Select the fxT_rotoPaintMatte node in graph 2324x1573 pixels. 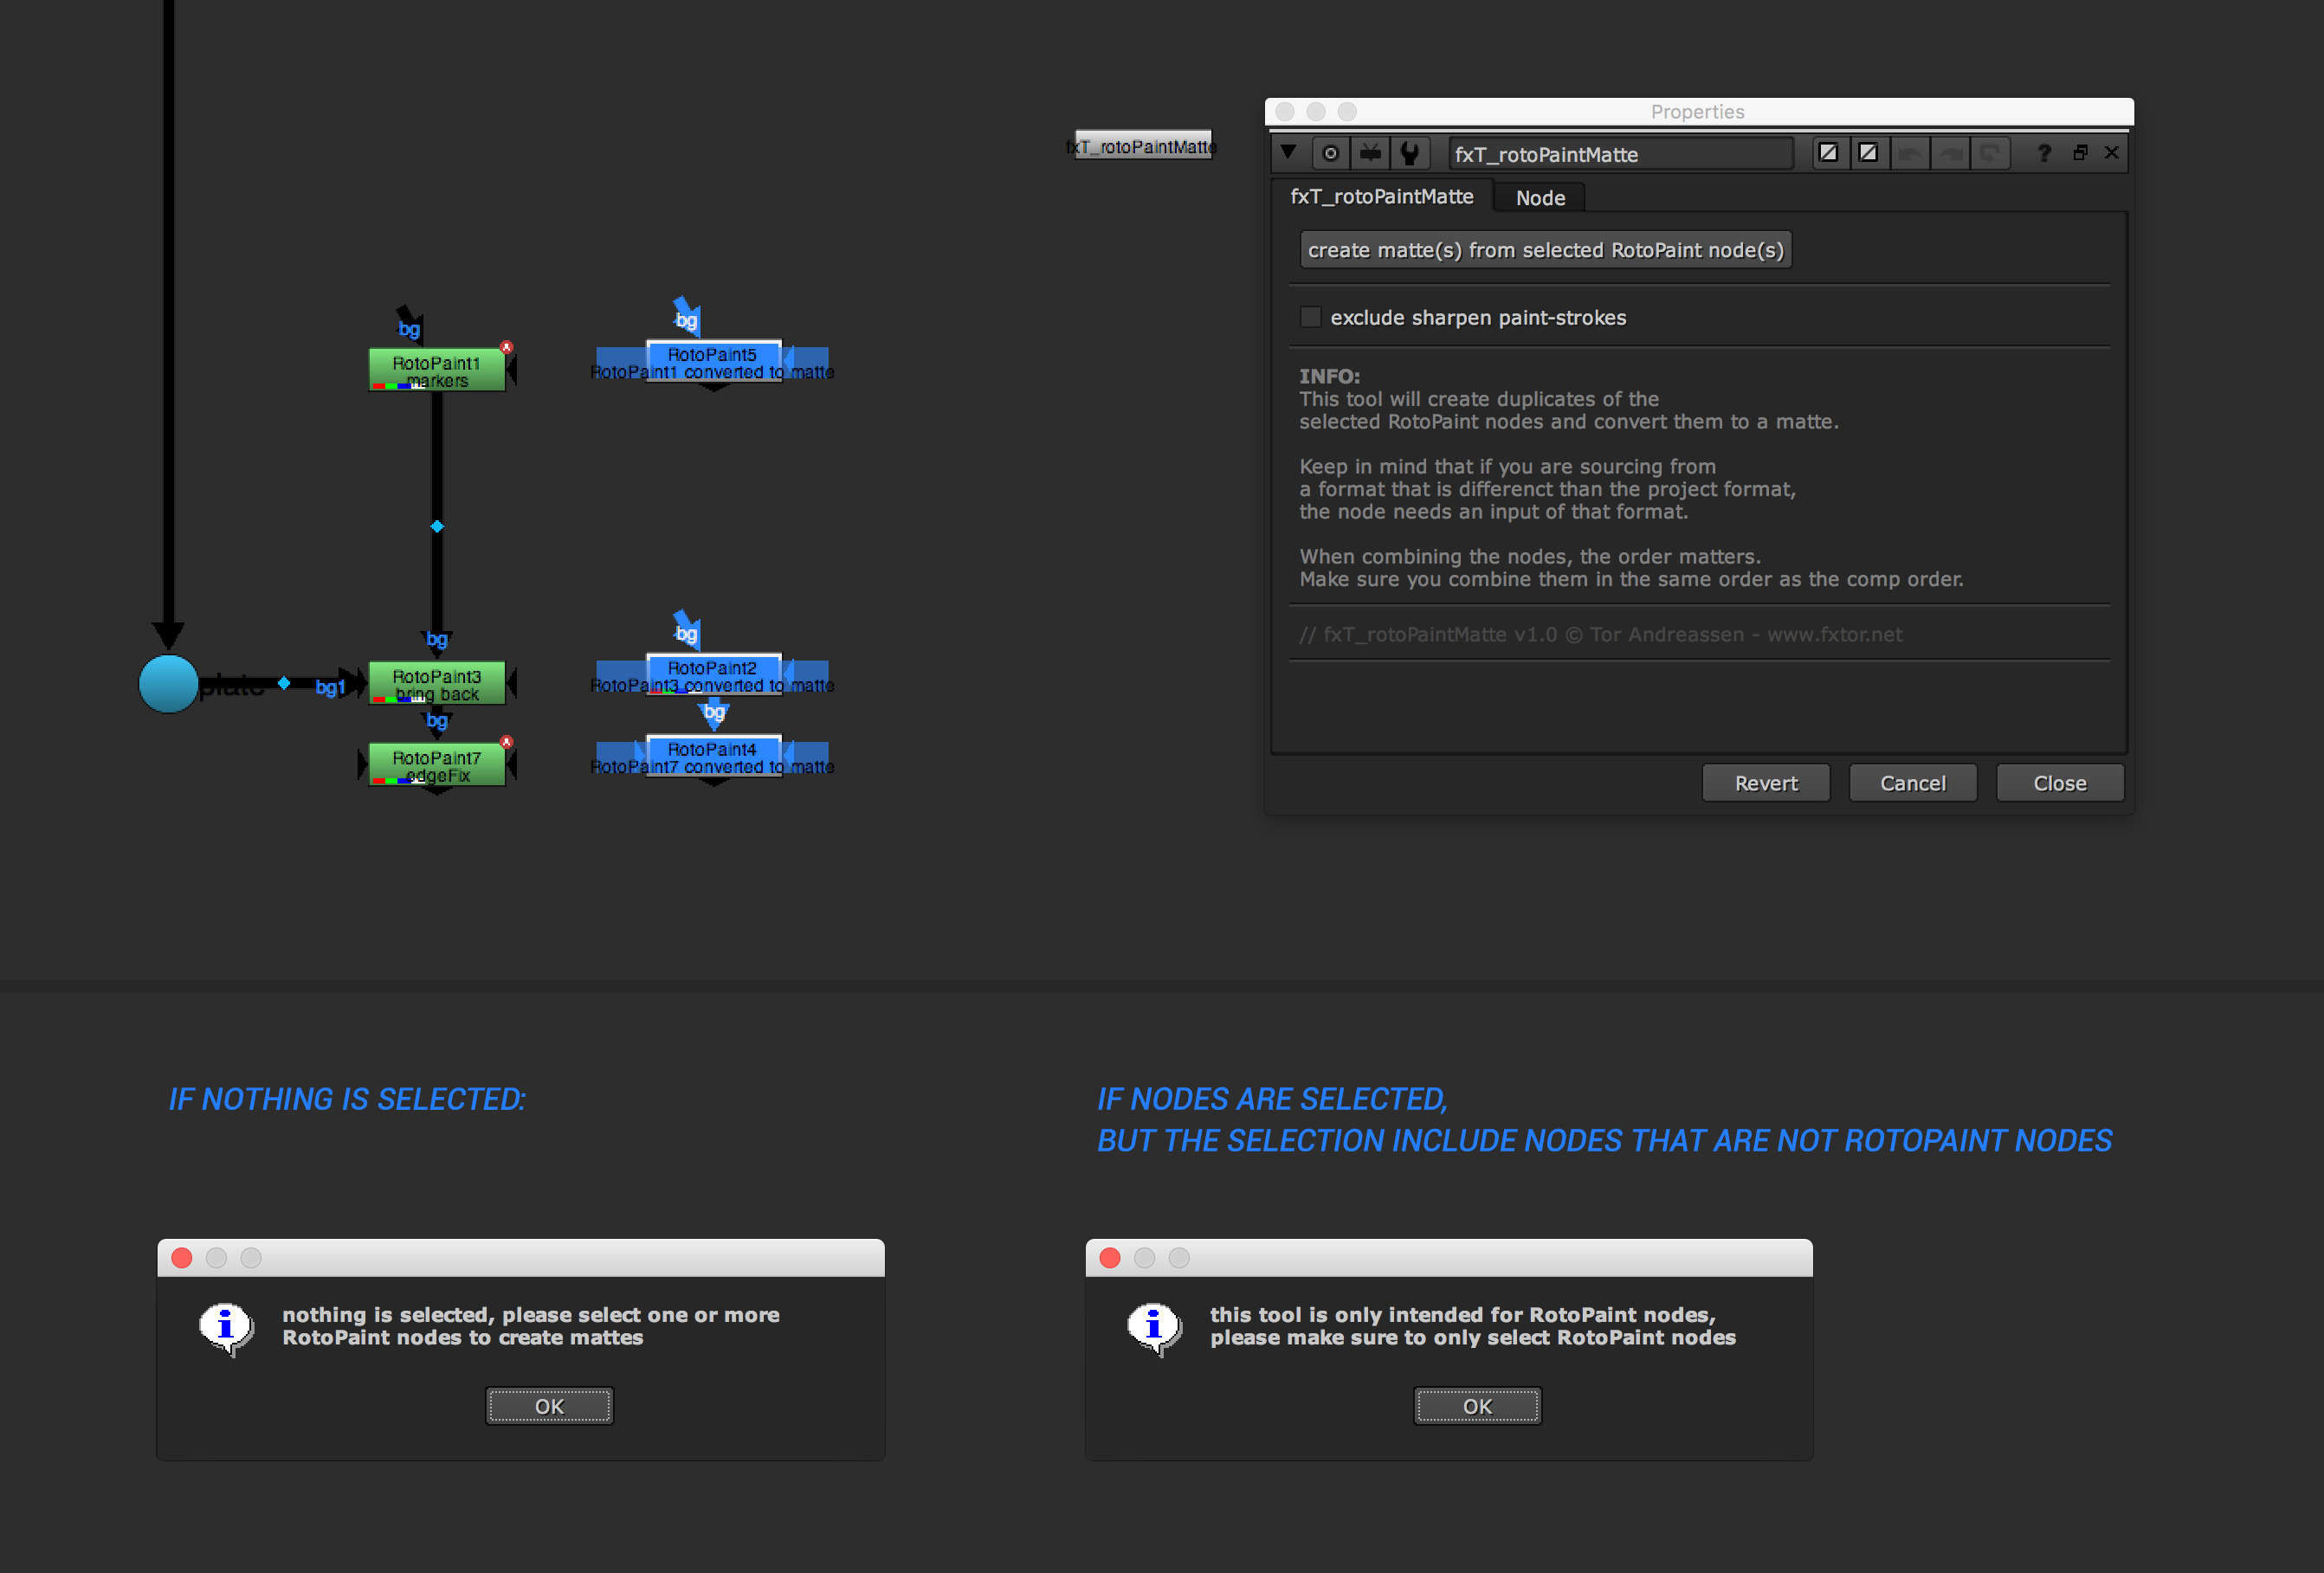[1142, 146]
